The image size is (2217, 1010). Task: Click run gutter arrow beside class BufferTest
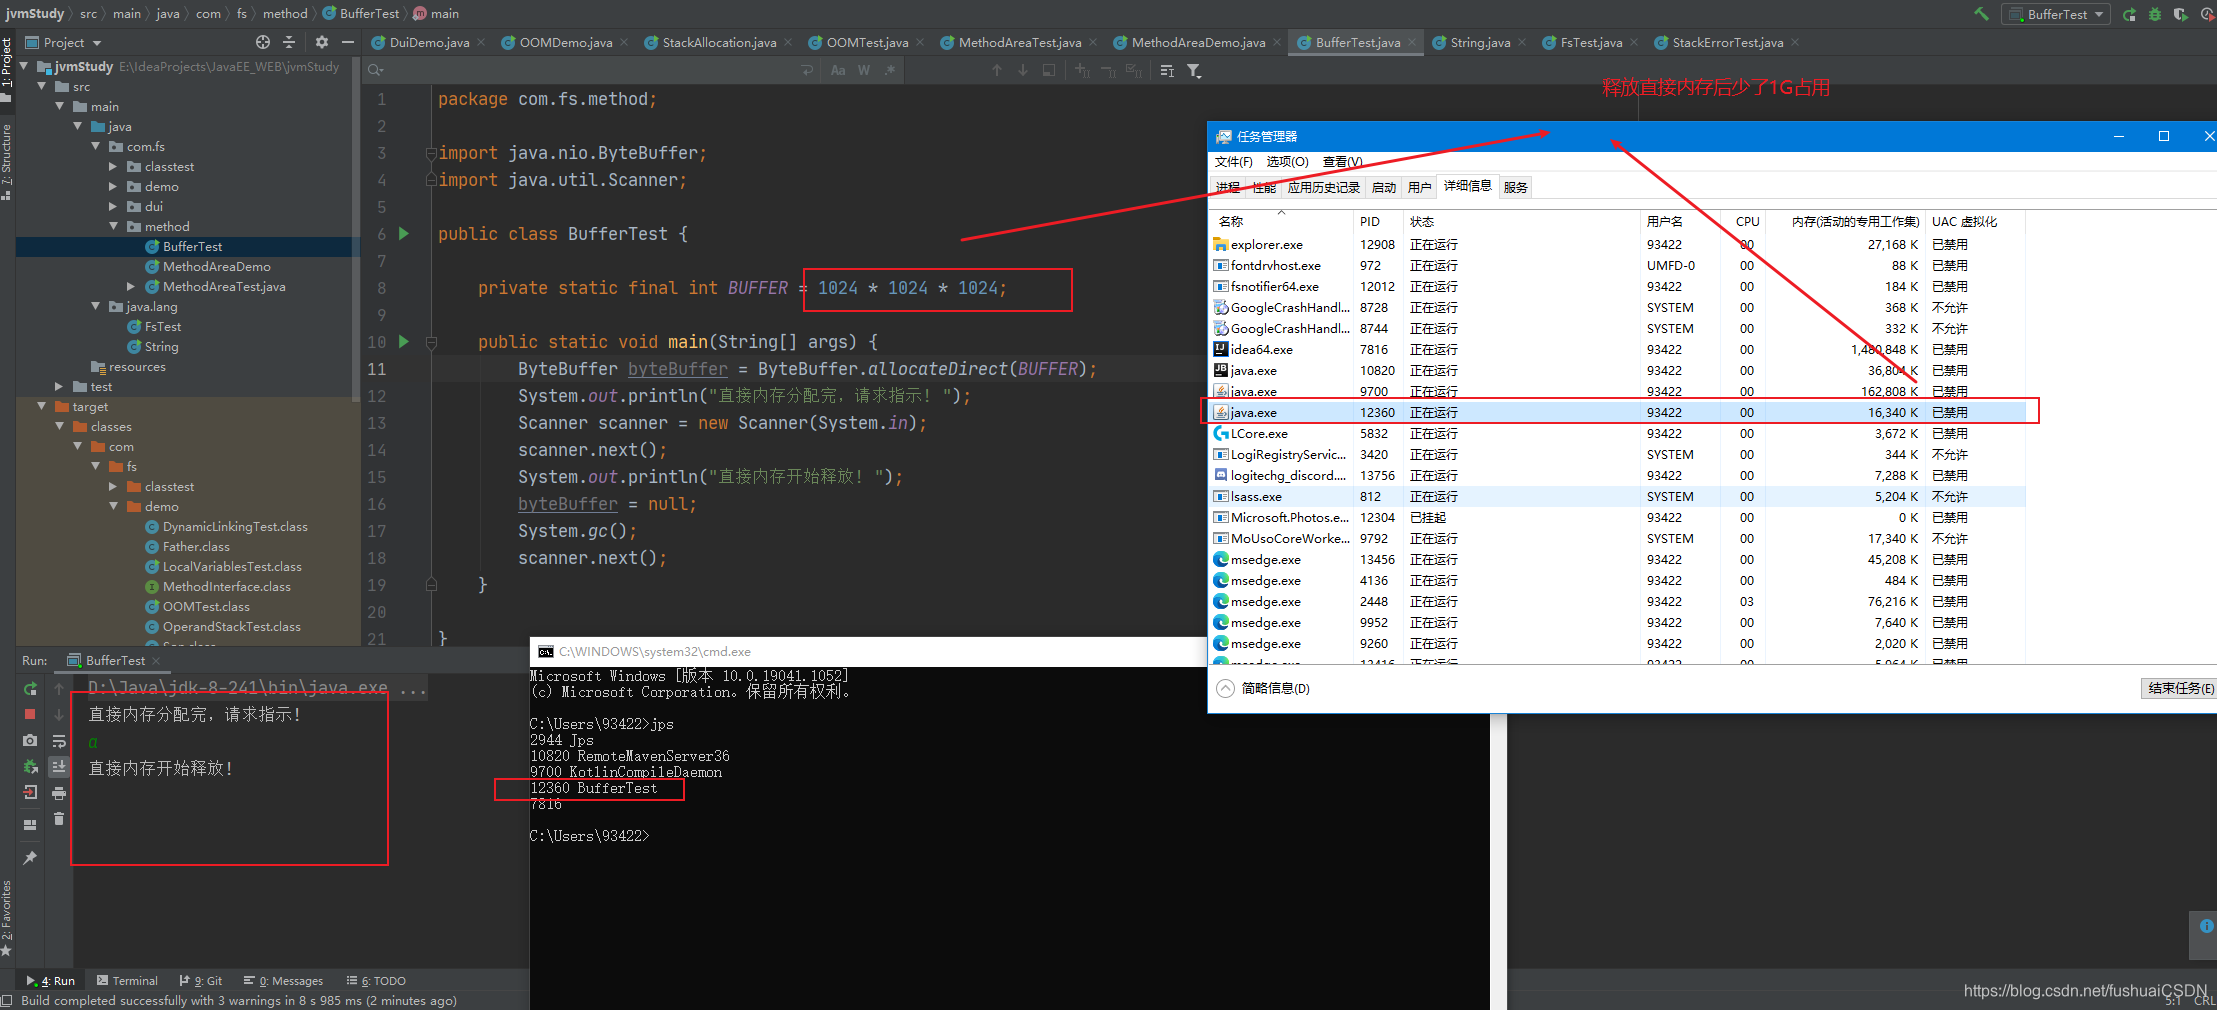(x=404, y=233)
